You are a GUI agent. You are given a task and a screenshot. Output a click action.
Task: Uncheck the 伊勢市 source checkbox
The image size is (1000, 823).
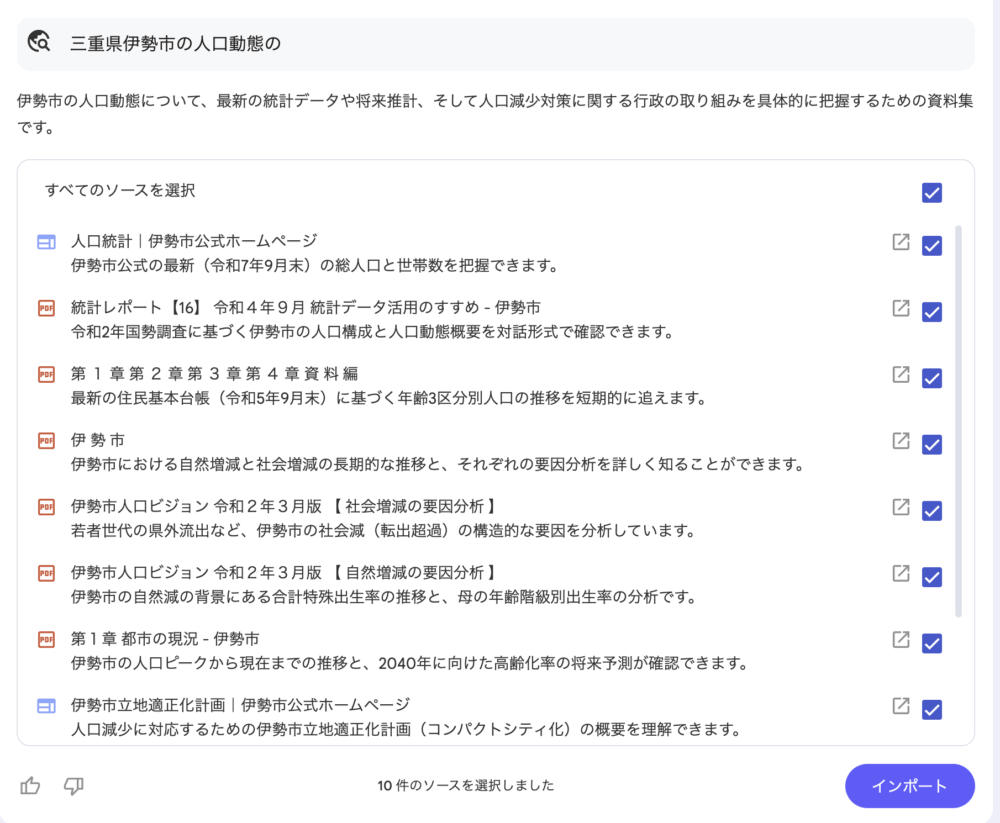(932, 444)
